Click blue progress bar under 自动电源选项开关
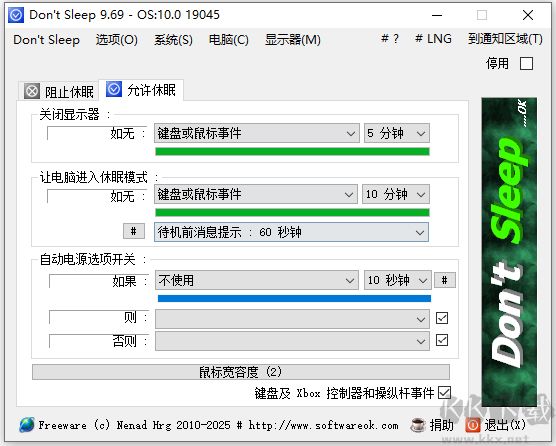 click(x=294, y=299)
